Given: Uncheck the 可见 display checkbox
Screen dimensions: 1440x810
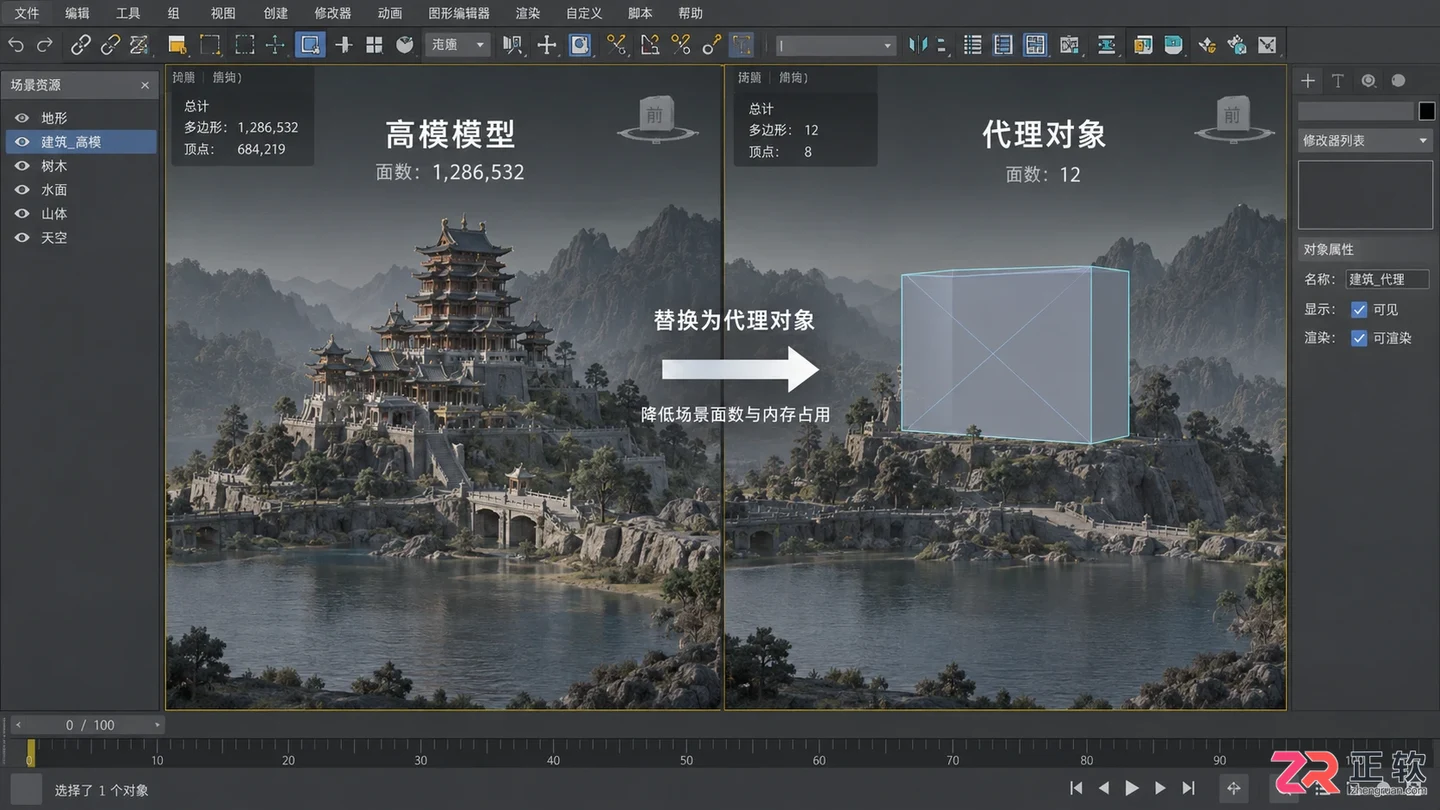Looking at the screenshot, I should 1359,310.
